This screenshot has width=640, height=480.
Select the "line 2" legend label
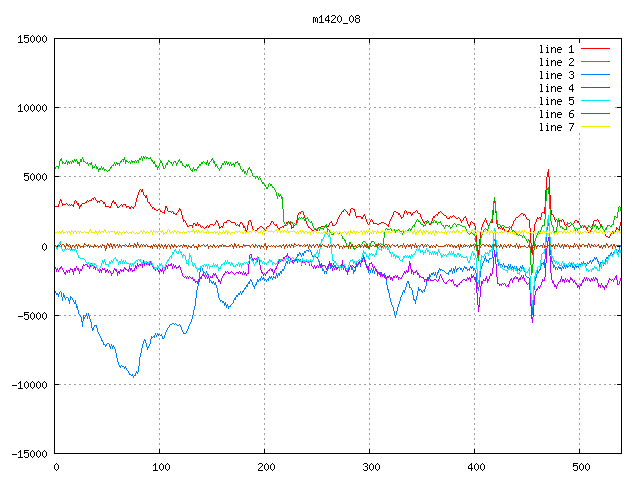click(x=557, y=62)
